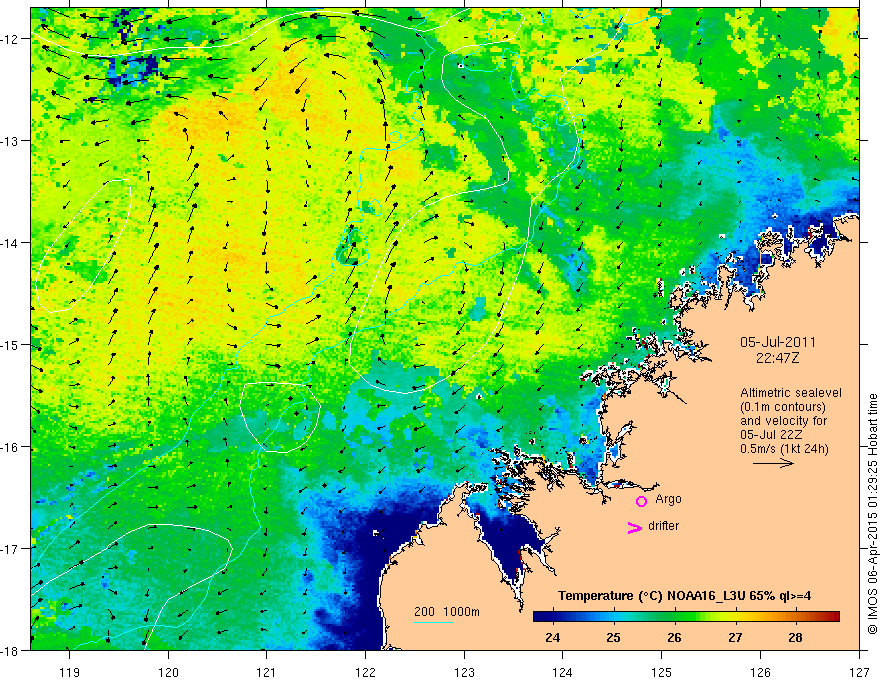Click the longitude label 120
Screen dimensions: 880x680
(168, 672)
